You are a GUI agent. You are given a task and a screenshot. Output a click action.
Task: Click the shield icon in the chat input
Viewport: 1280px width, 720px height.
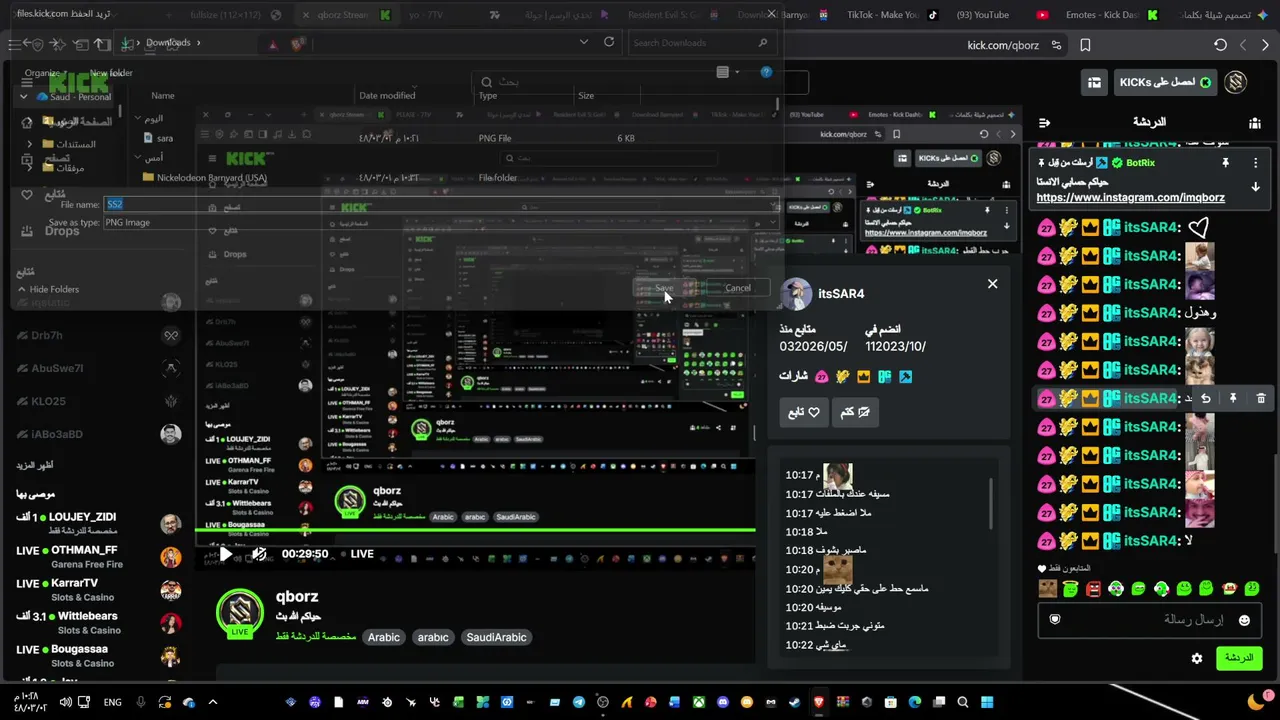coord(1054,620)
